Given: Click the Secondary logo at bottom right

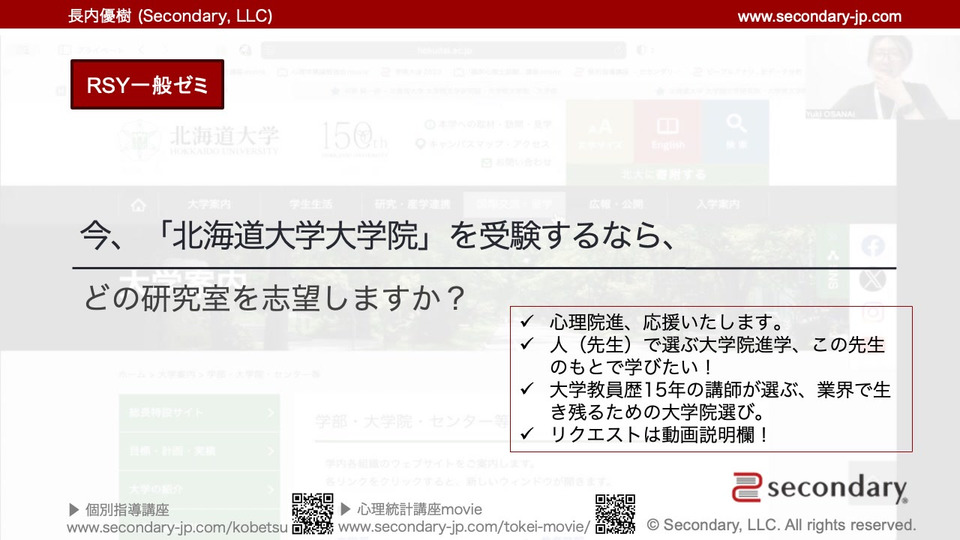Looking at the screenshot, I should point(820,488).
